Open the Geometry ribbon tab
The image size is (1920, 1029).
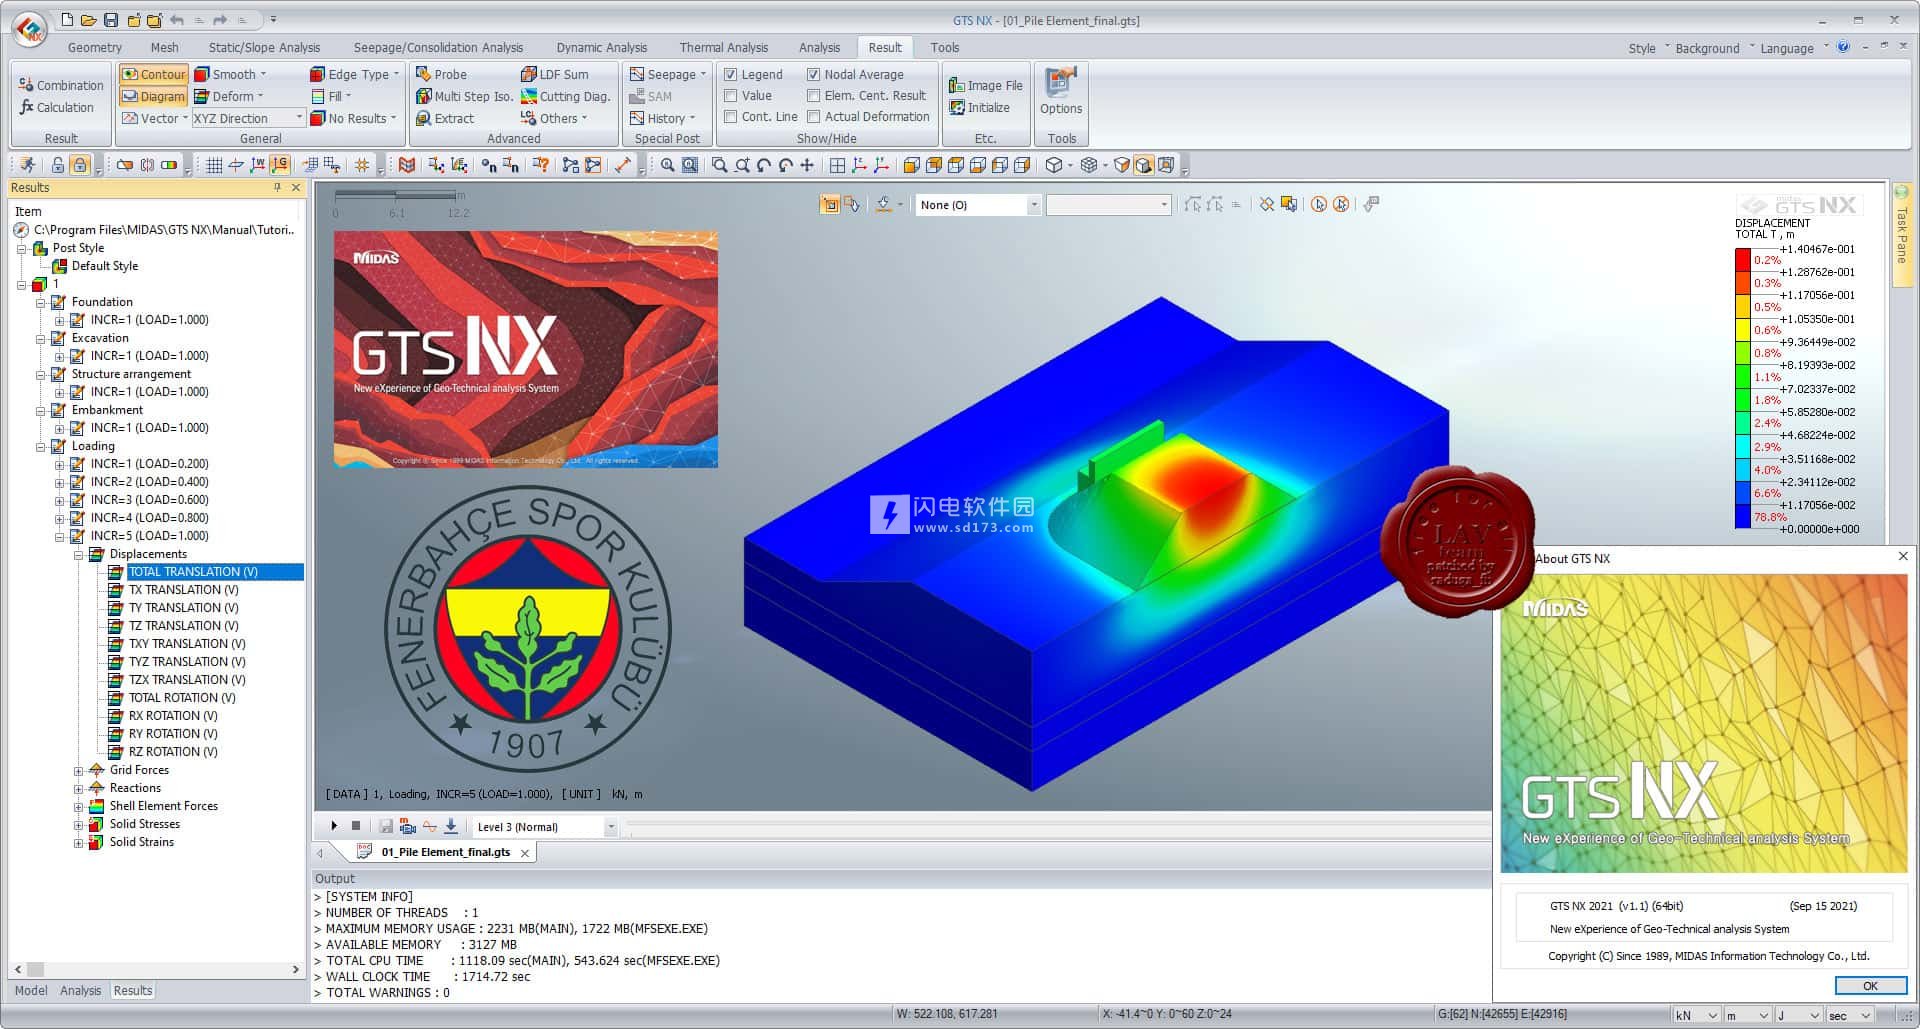click(x=95, y=47)
